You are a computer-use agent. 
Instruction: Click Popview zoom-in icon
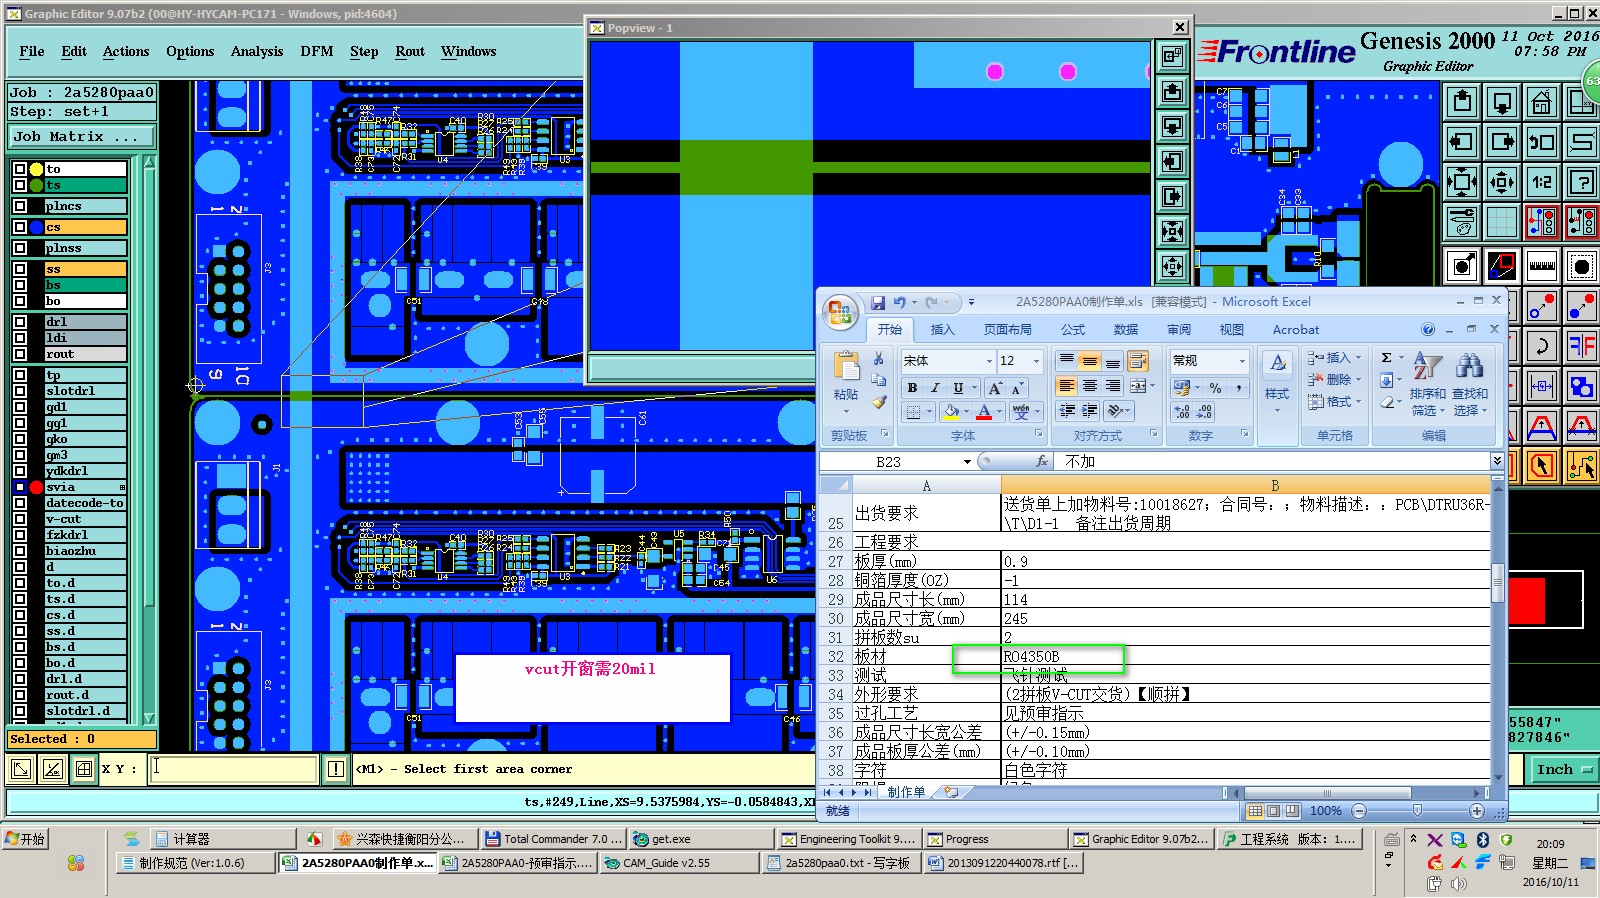click(x=1172, y=232)
